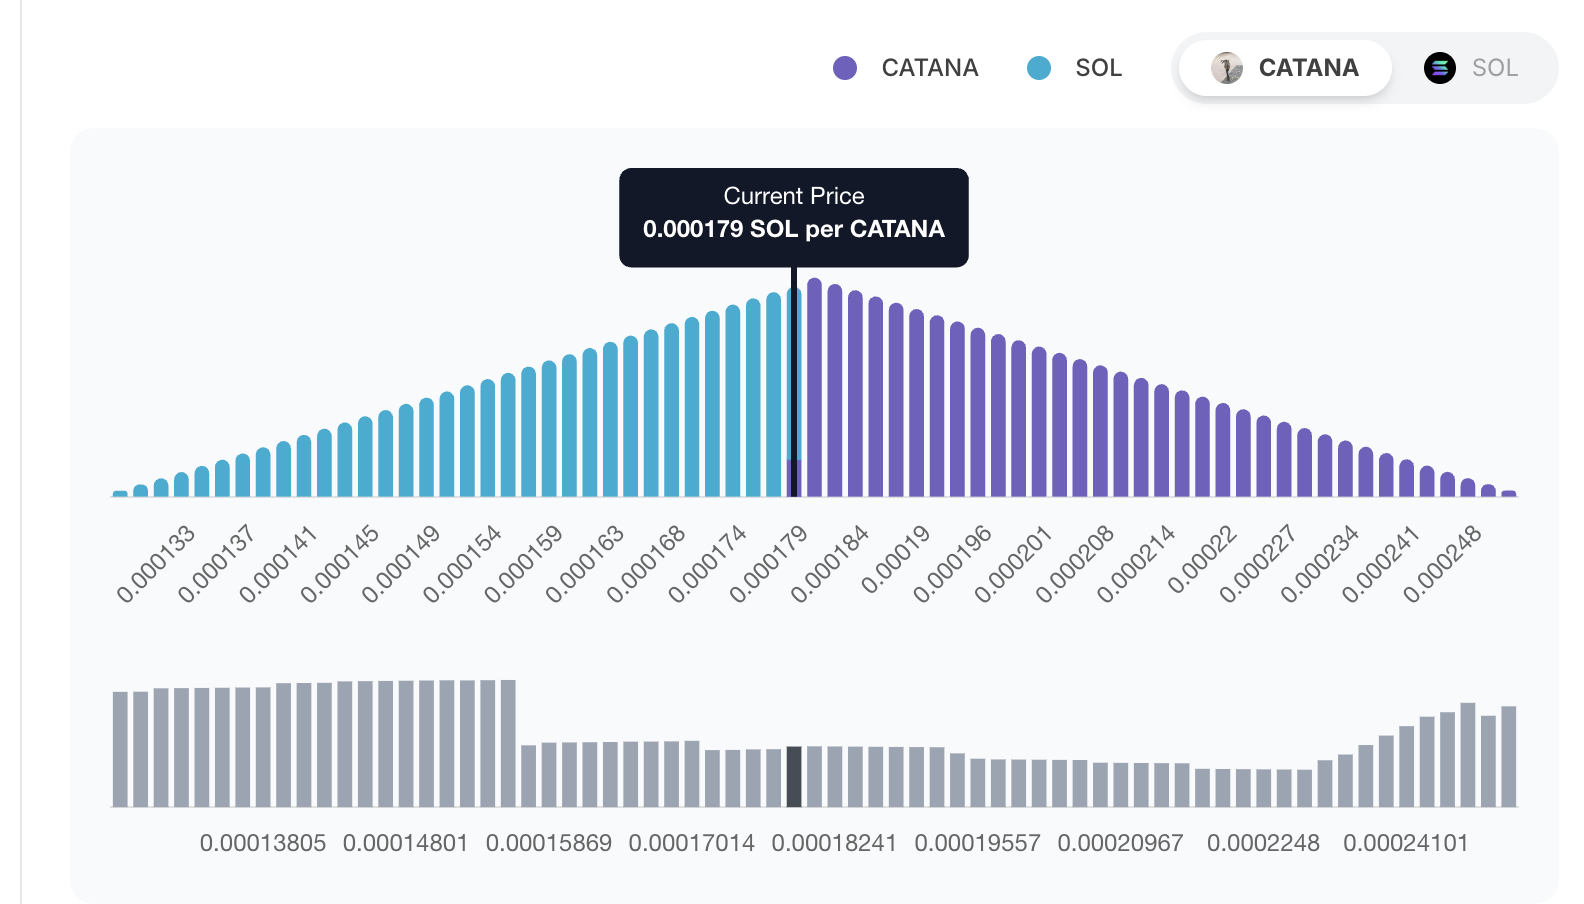Click the rightmost gray histogram bar
Screen dimensions: 1584x904
1509,756
